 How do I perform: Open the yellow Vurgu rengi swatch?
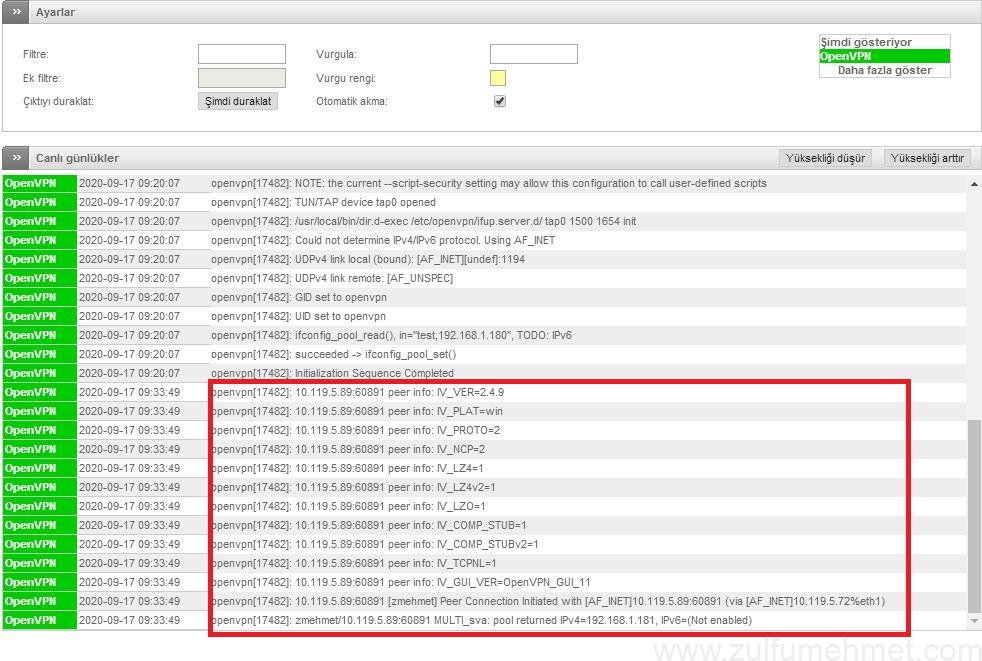pyautogui.click(x=498, y=78)
